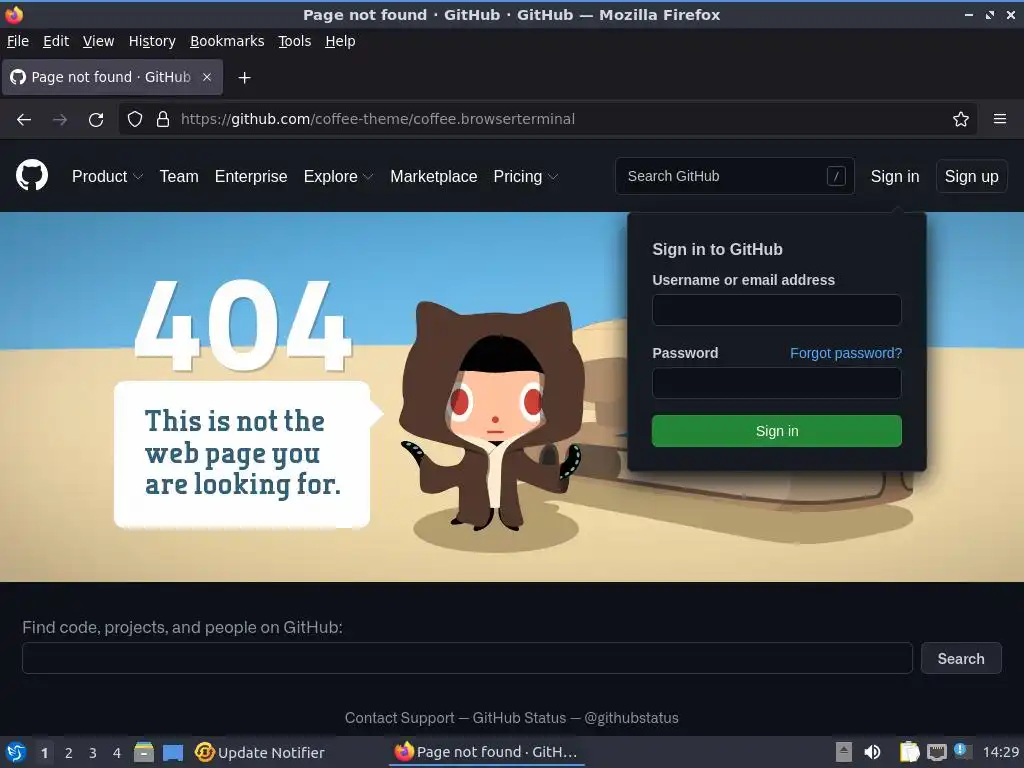Open the tracking protection shield icon
The width and height of the screenshot is (1024, 768).
coord(135,119)
